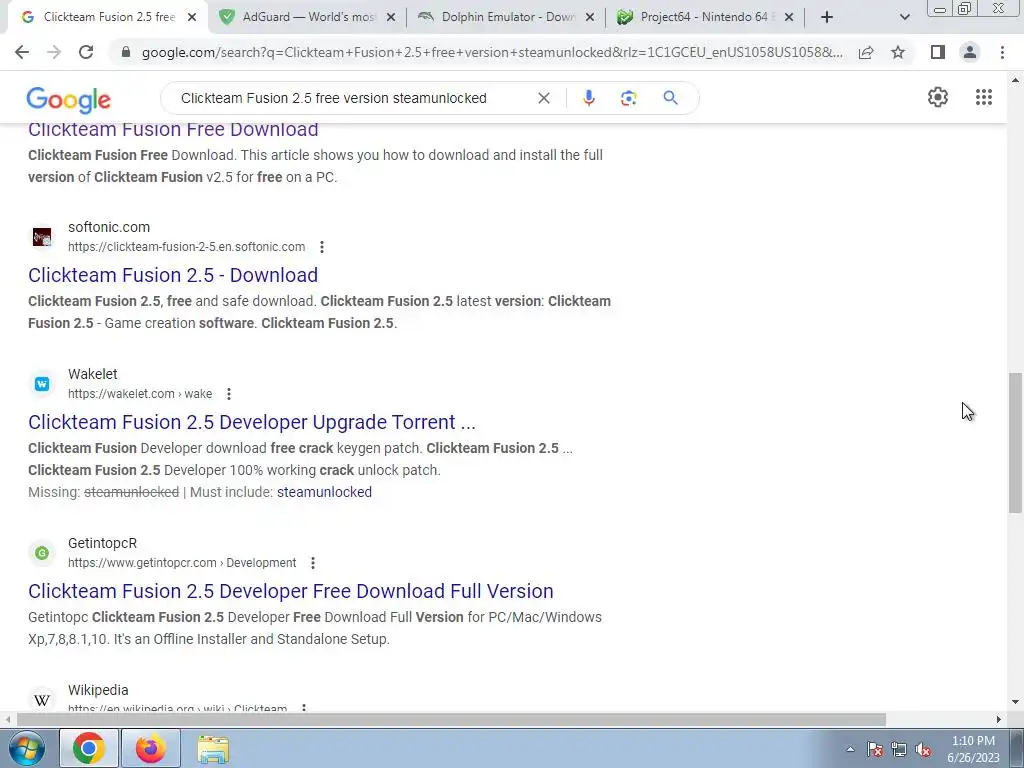Click the Show desktop button
The image size is (1024, 768).
(x=1017, y=748)
